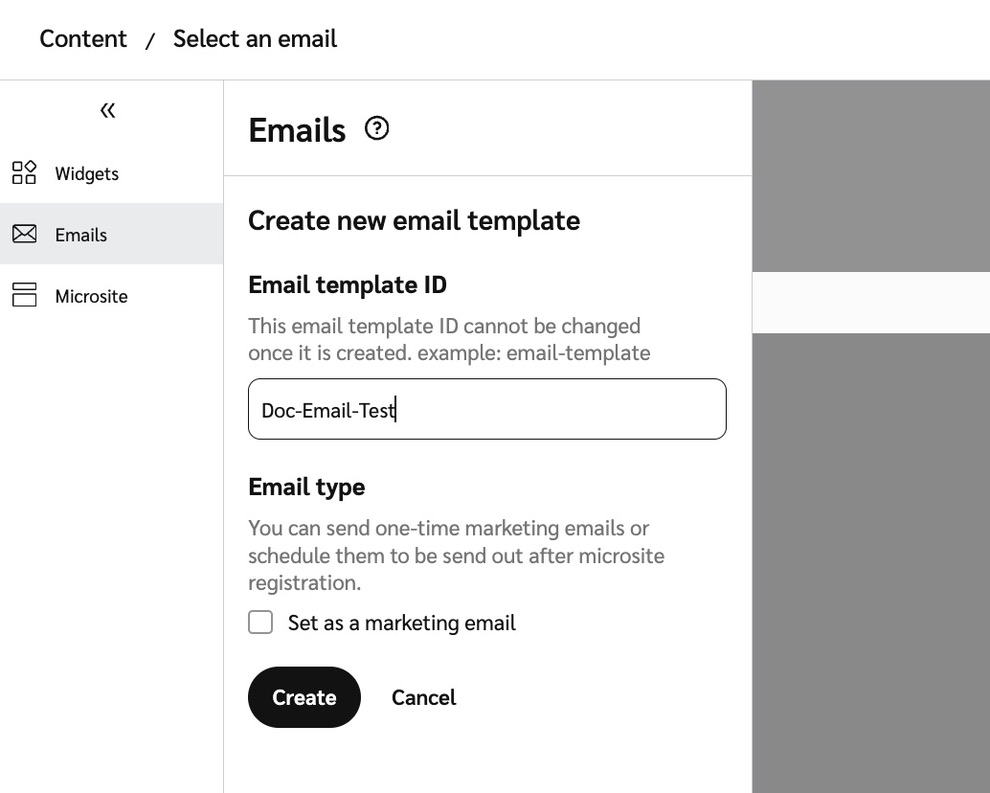Click the Widgets grid icon in sidebar
This screenshot has width=990, height=793.
click(x=24, y=173)
